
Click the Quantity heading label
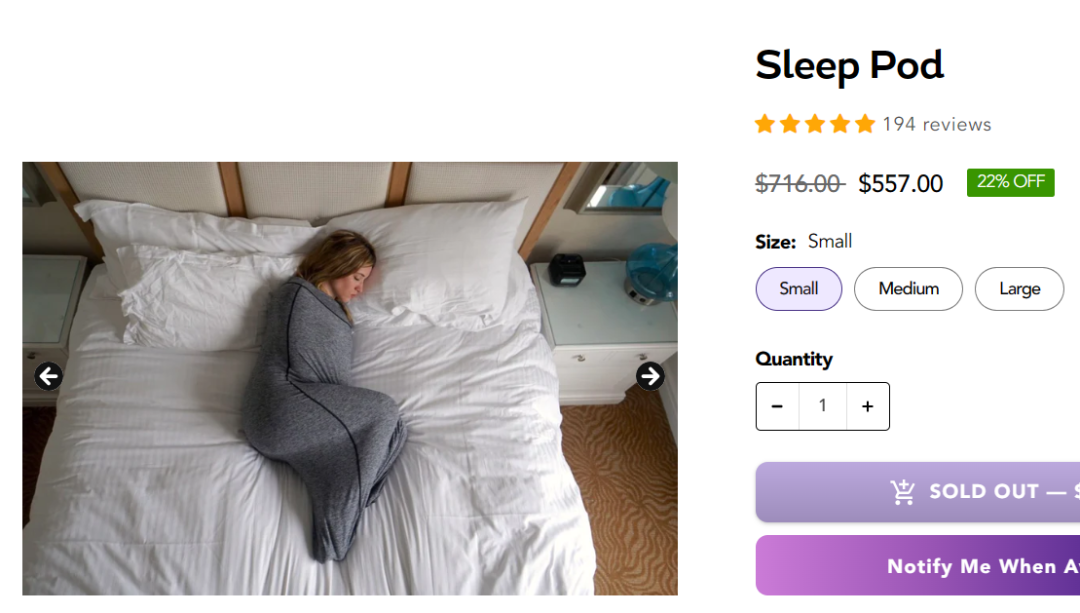pos(794,359)
